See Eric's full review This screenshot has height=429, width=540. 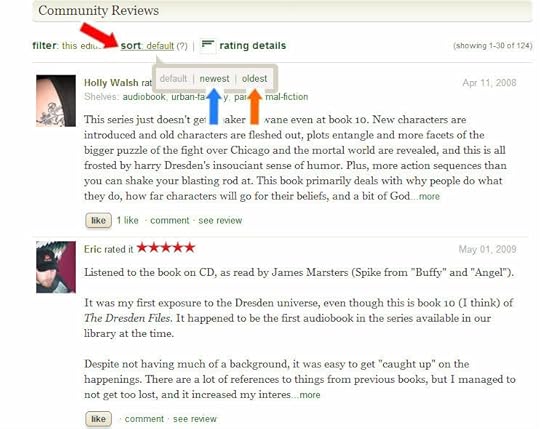click(195, 419)
